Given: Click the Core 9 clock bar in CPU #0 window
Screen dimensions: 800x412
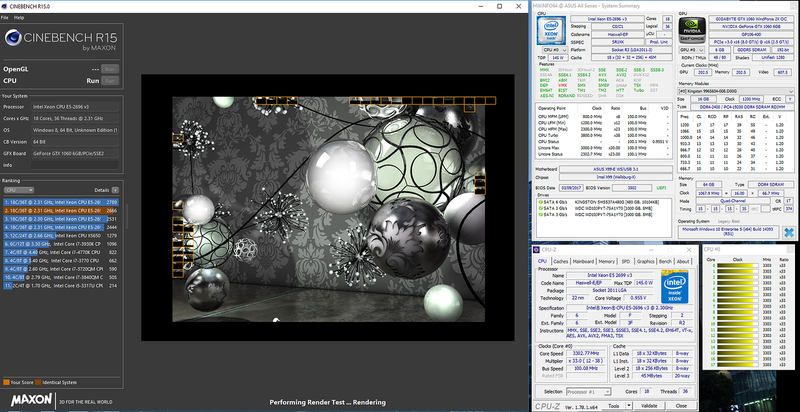Looking at the screenshot, I should pyautogui.click(x=737, y=318).
